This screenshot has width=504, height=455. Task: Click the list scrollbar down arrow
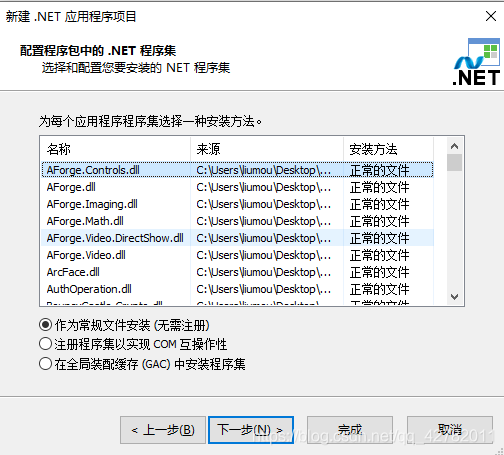[454, 296]
